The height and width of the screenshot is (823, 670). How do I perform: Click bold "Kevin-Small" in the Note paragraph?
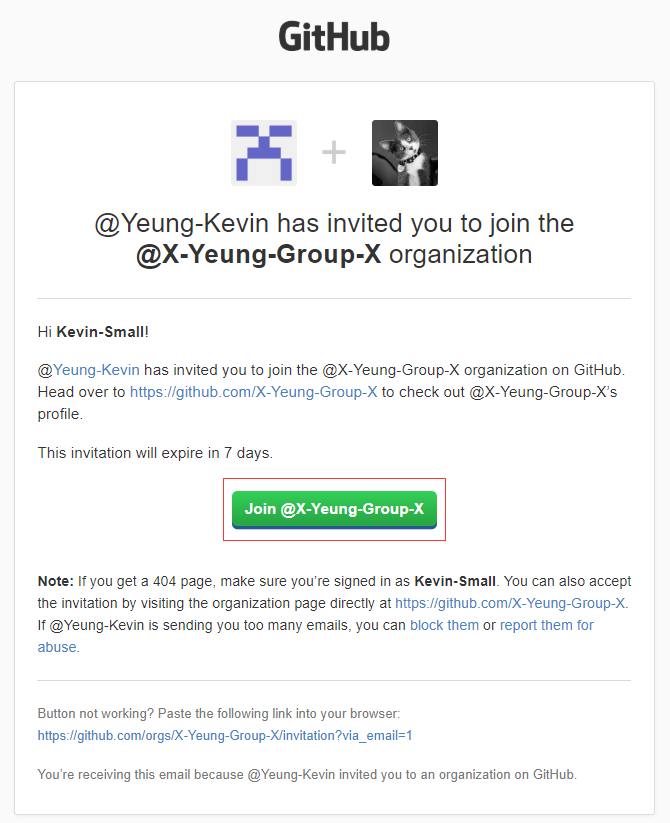pos(455,581)
